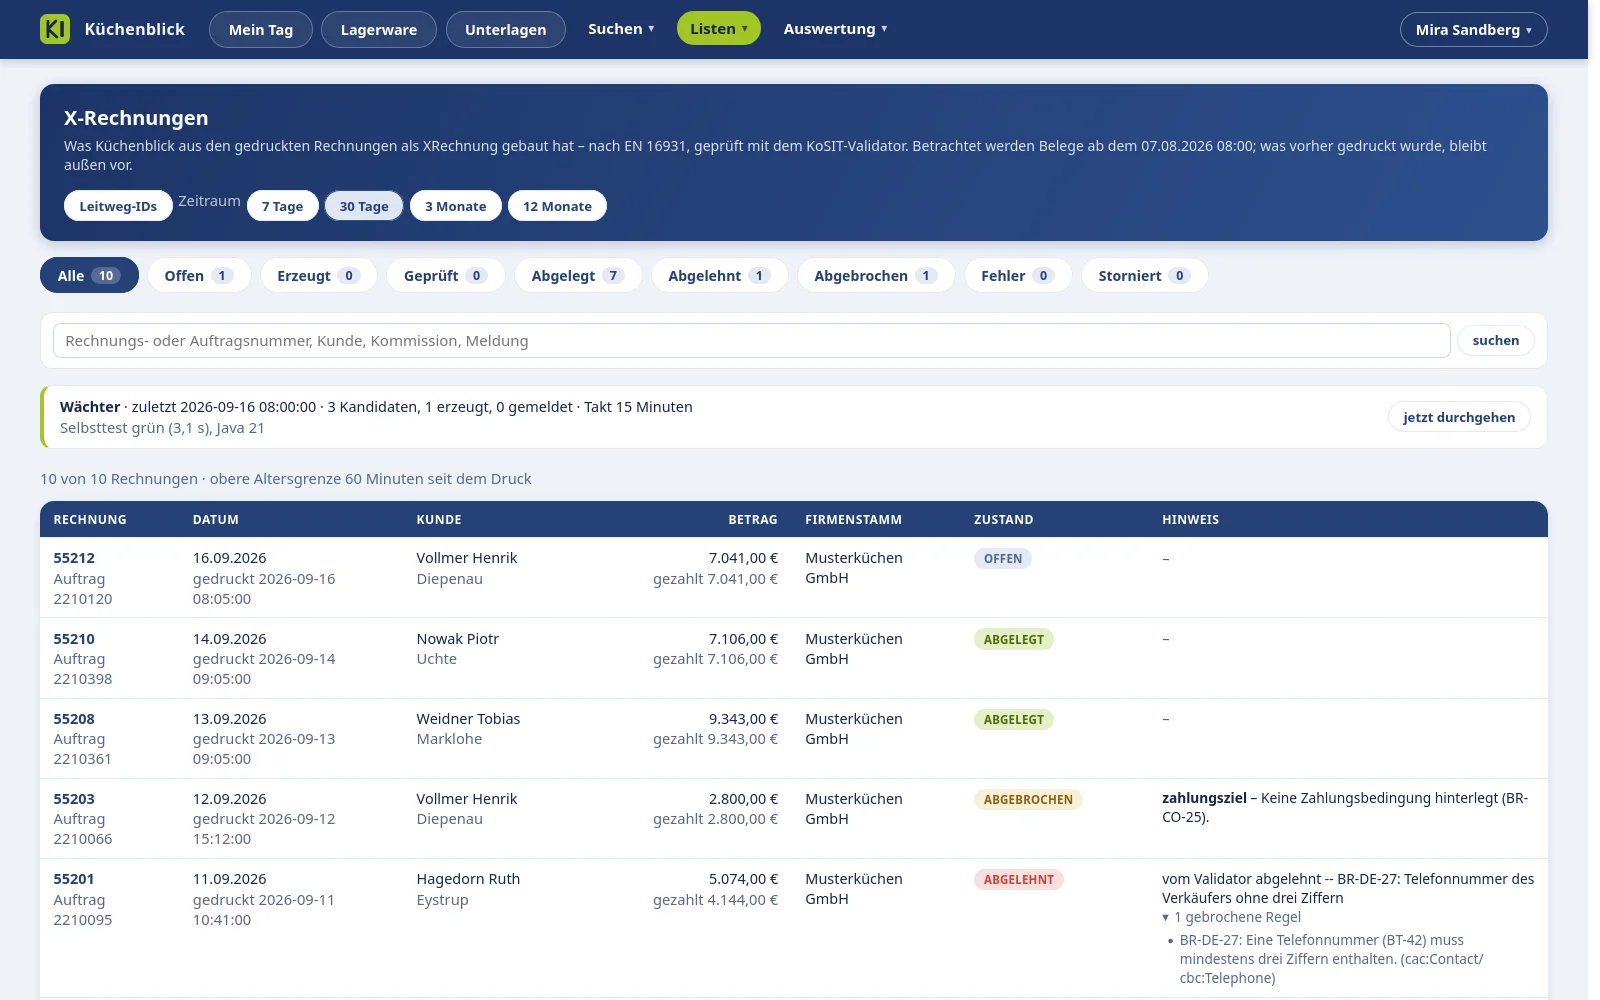Filter by Abgebrochen status

[876, 275]
